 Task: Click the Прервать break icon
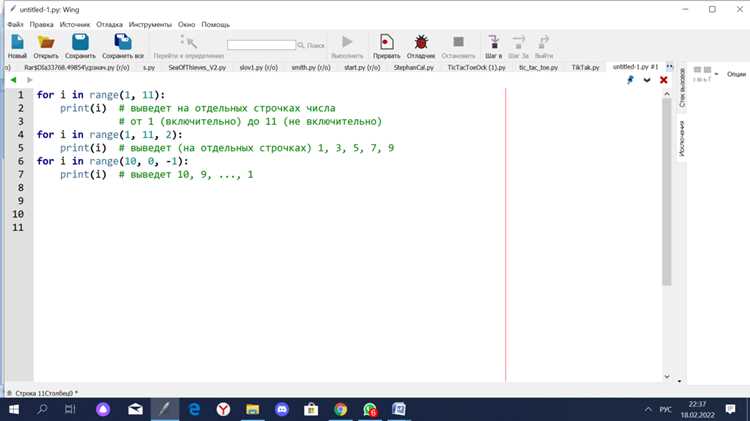click(x=386, y=43)
